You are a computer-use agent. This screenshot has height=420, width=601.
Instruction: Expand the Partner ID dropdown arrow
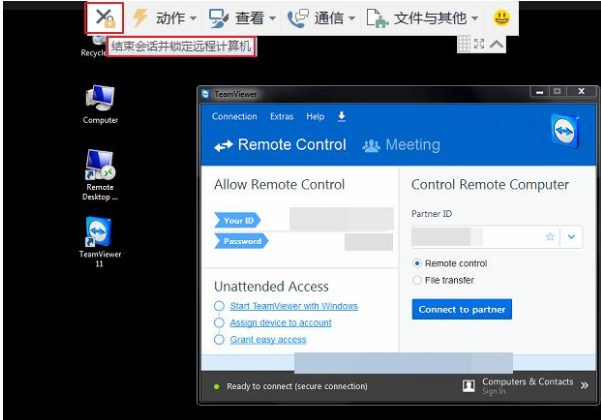click(x=571, y=236)
